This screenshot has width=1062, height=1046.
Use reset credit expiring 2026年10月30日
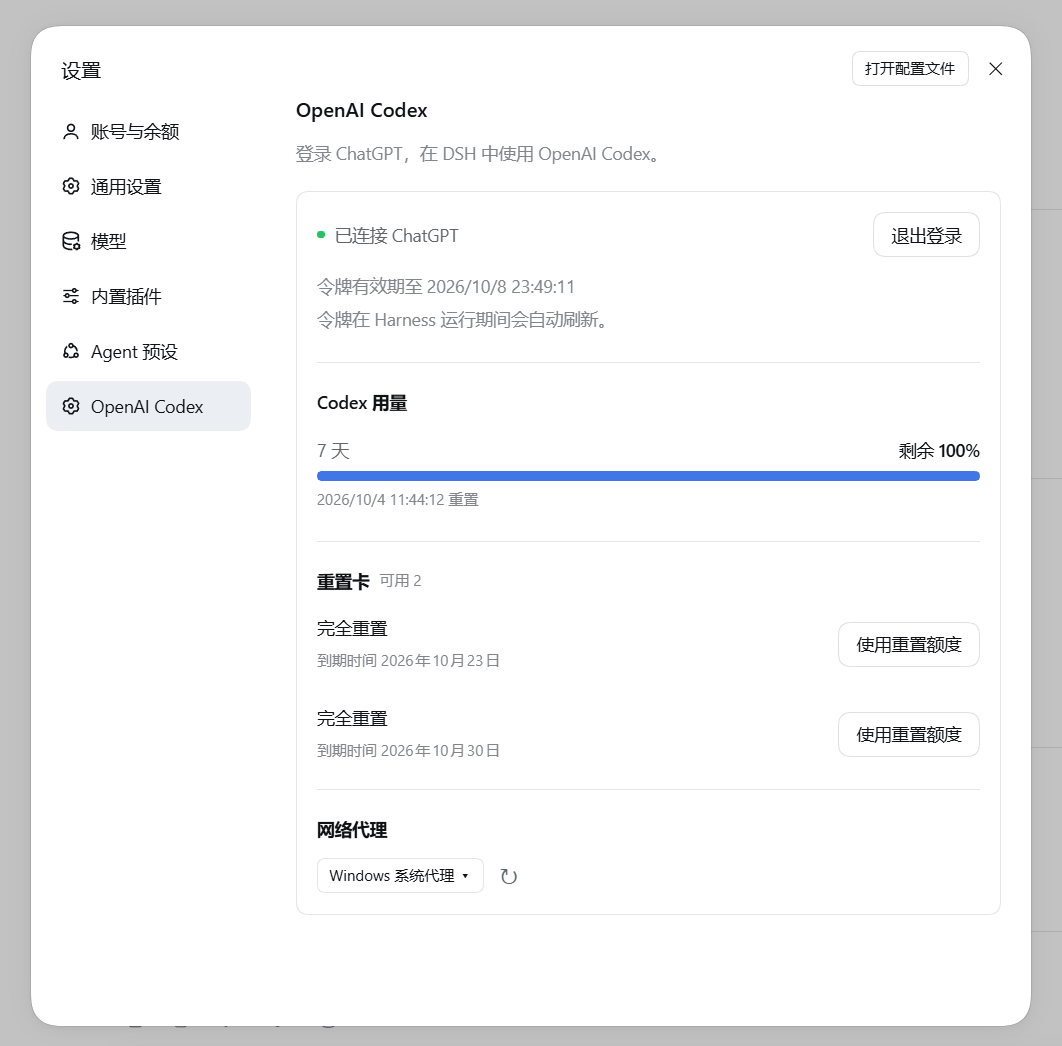click(x=908, y=734)
